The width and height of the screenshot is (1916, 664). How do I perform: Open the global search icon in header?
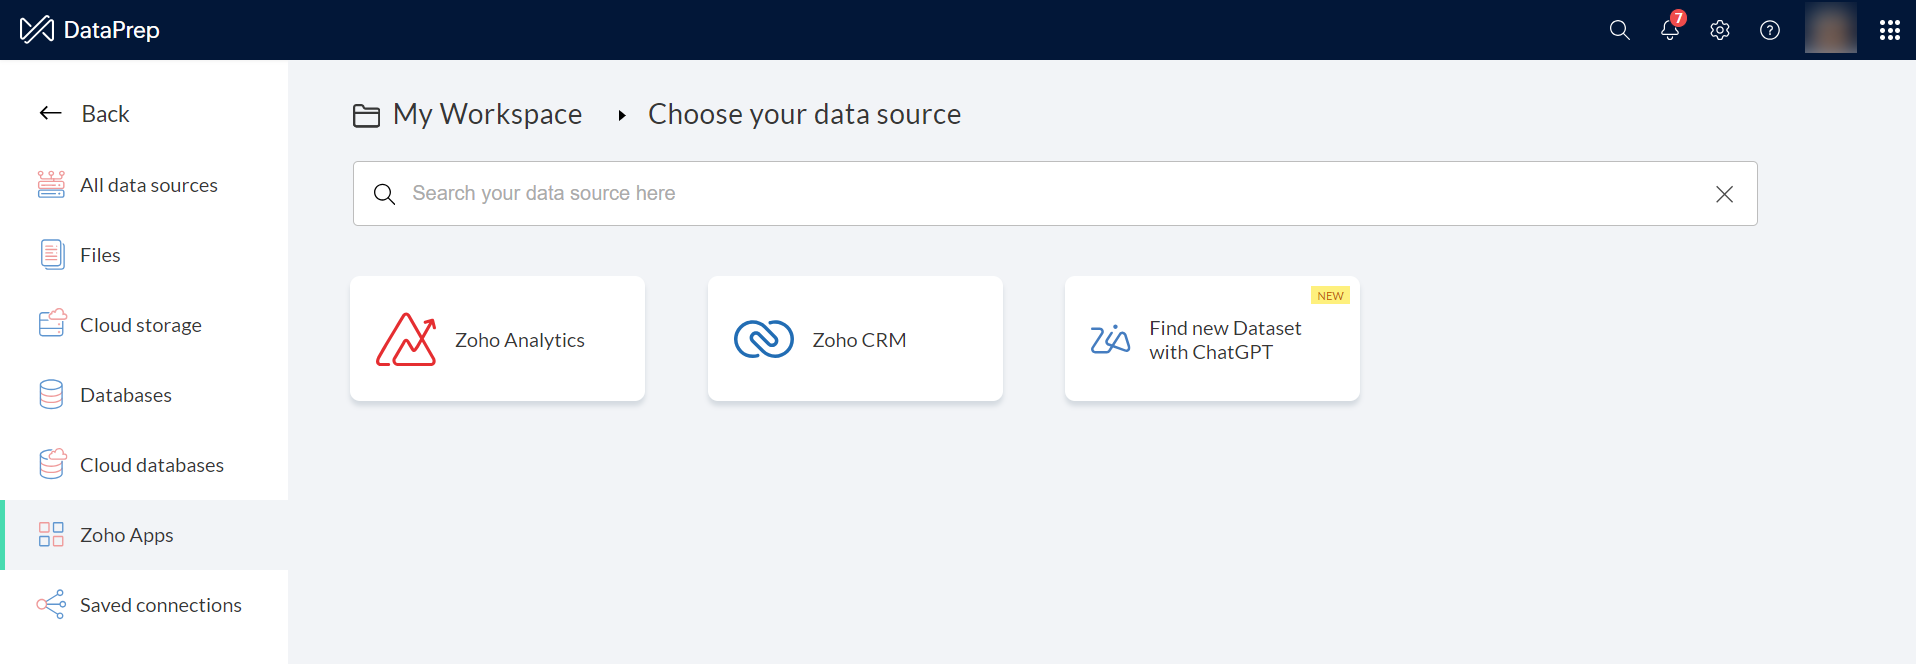tap(1619, 30)
